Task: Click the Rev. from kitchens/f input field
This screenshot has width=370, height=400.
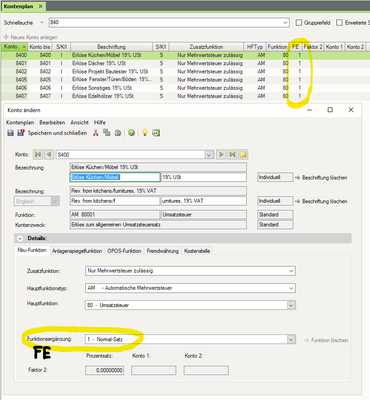Action: 115,201
